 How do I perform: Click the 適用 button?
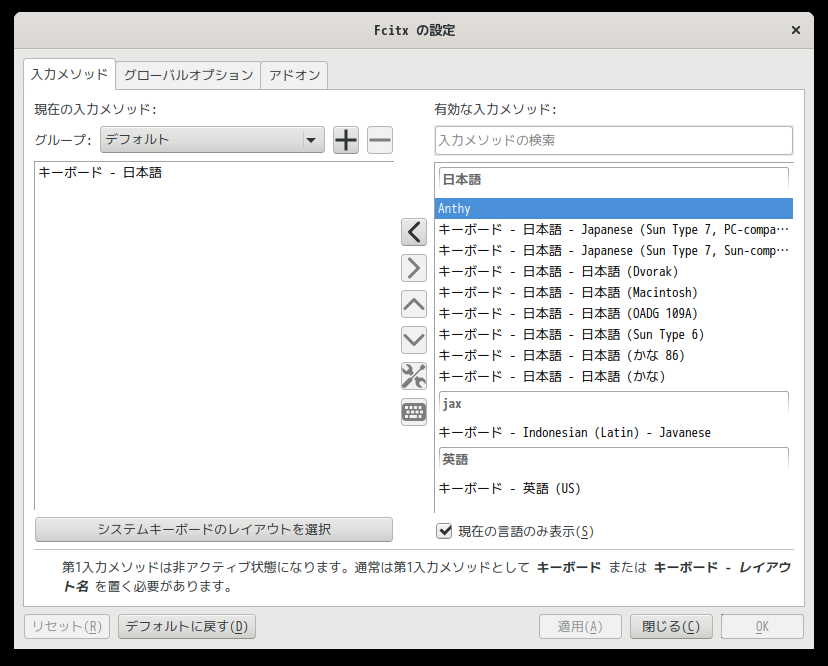pos(580,626)
